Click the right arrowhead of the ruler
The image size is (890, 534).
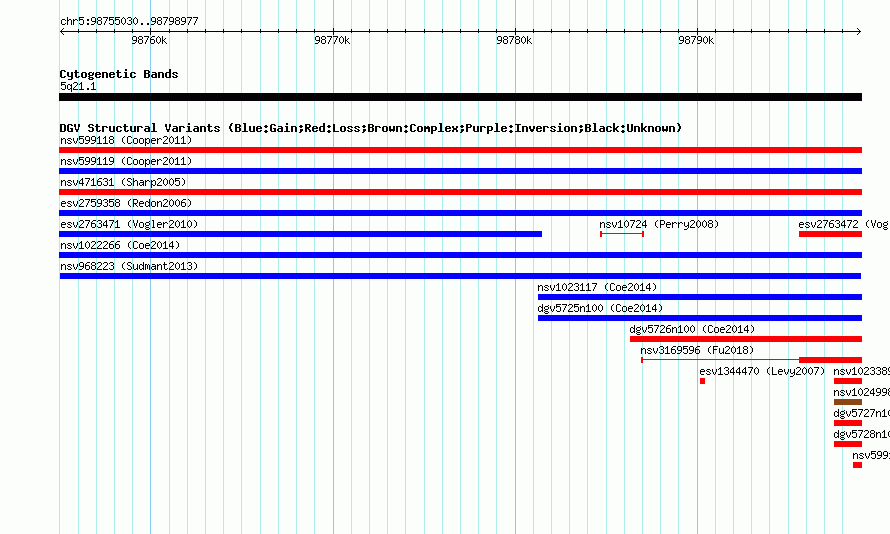click(859, 31)
